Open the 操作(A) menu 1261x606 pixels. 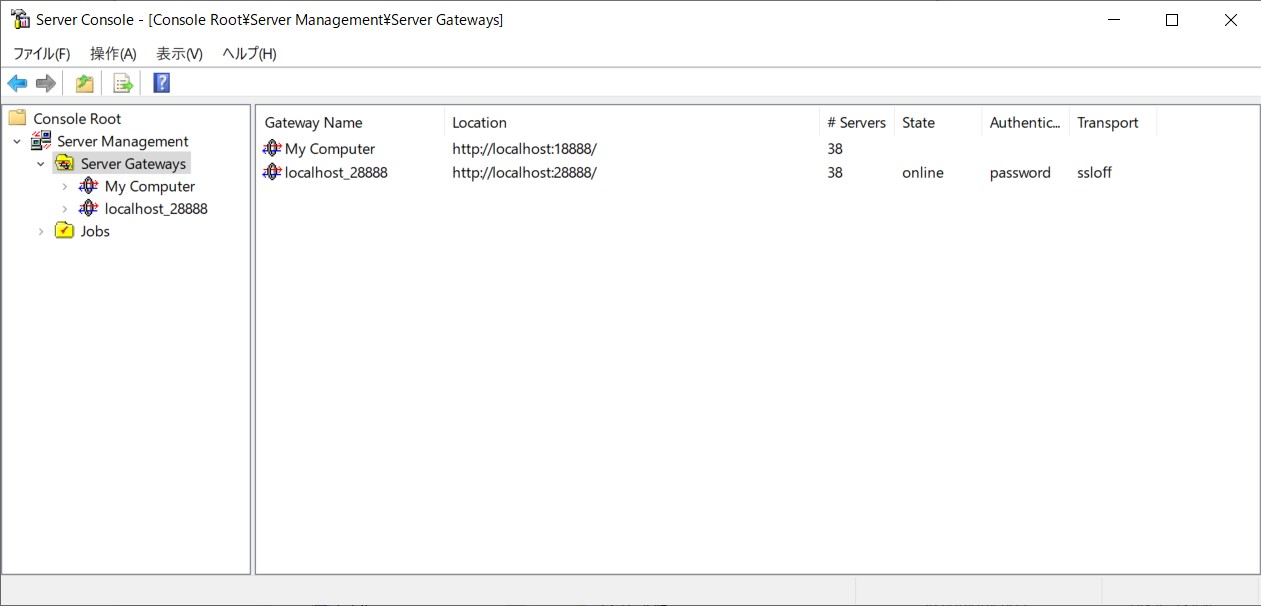click(x=113, y=54)
